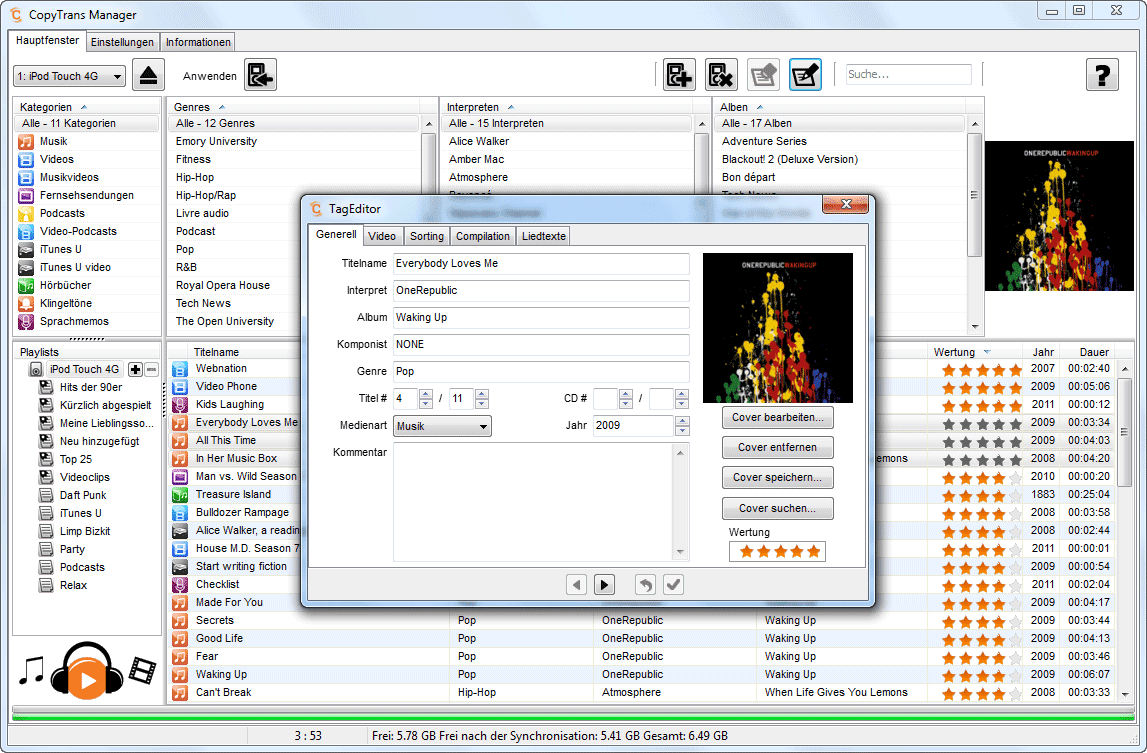
Task: Click the album cover in TagEditor
Action: point(778,328)
